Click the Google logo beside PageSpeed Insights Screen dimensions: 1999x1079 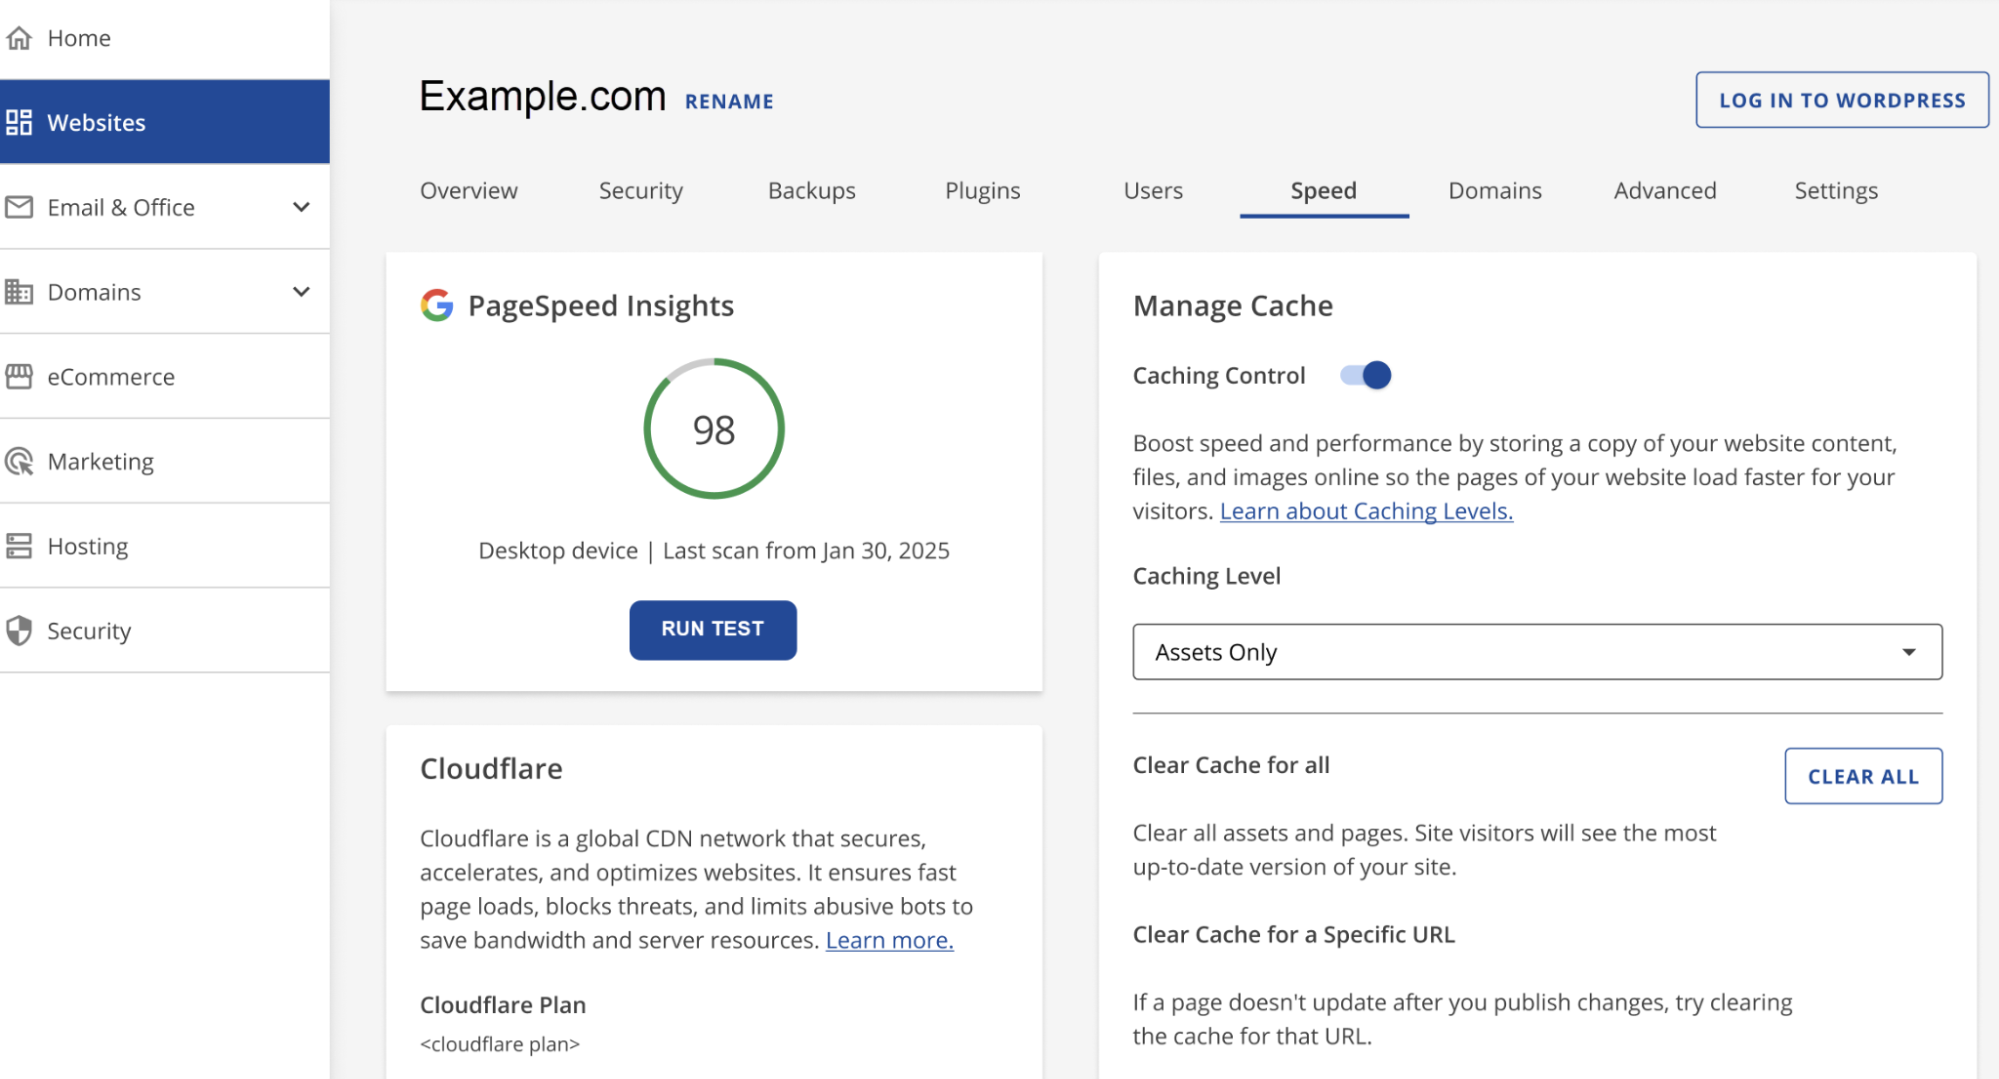tap(437, 305)
